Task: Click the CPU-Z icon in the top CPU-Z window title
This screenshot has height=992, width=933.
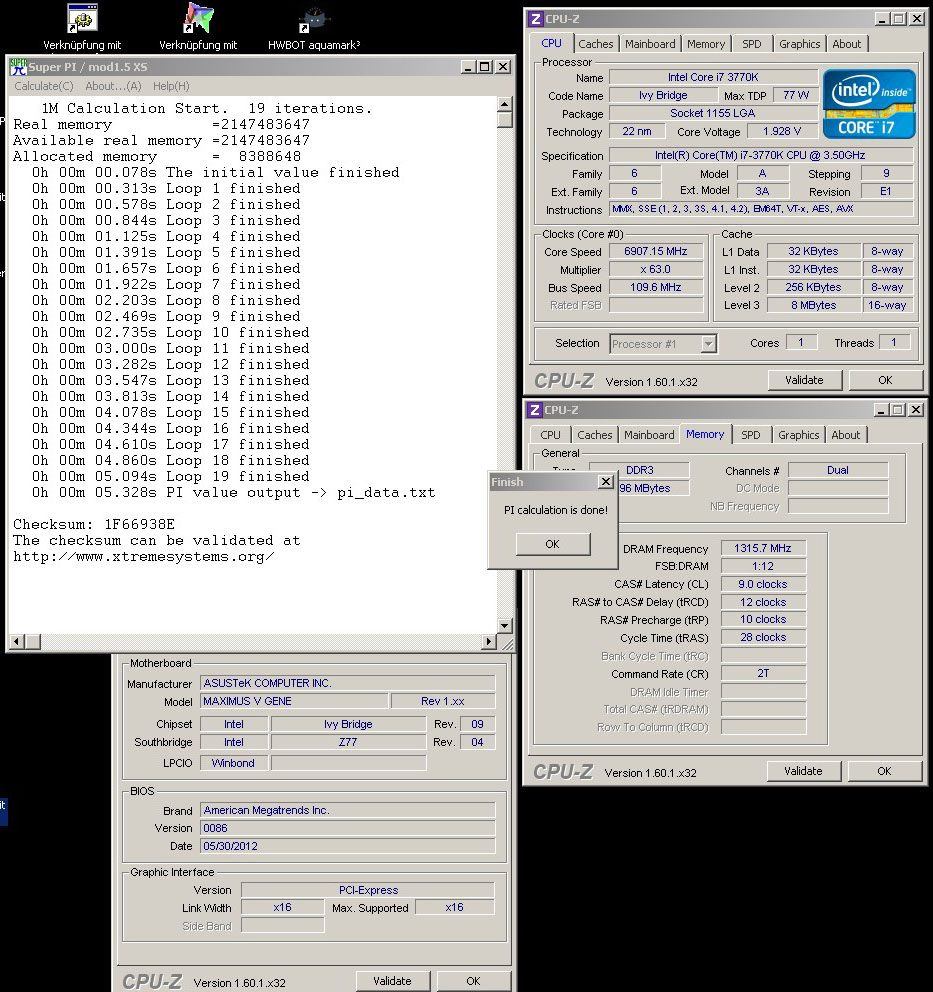Action: click(535, 19)
